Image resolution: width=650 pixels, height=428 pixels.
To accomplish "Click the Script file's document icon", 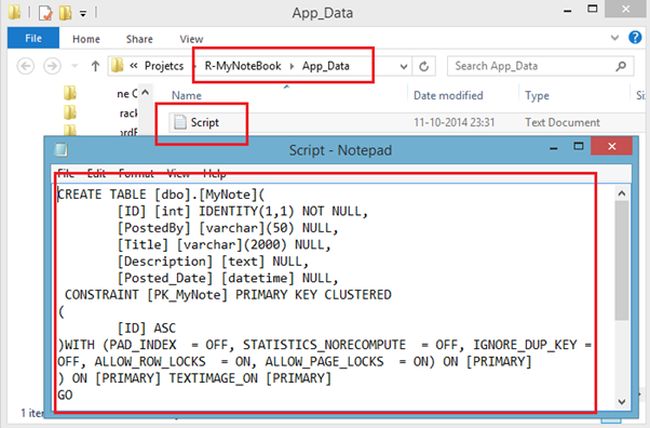I will (x=180, y=122).
